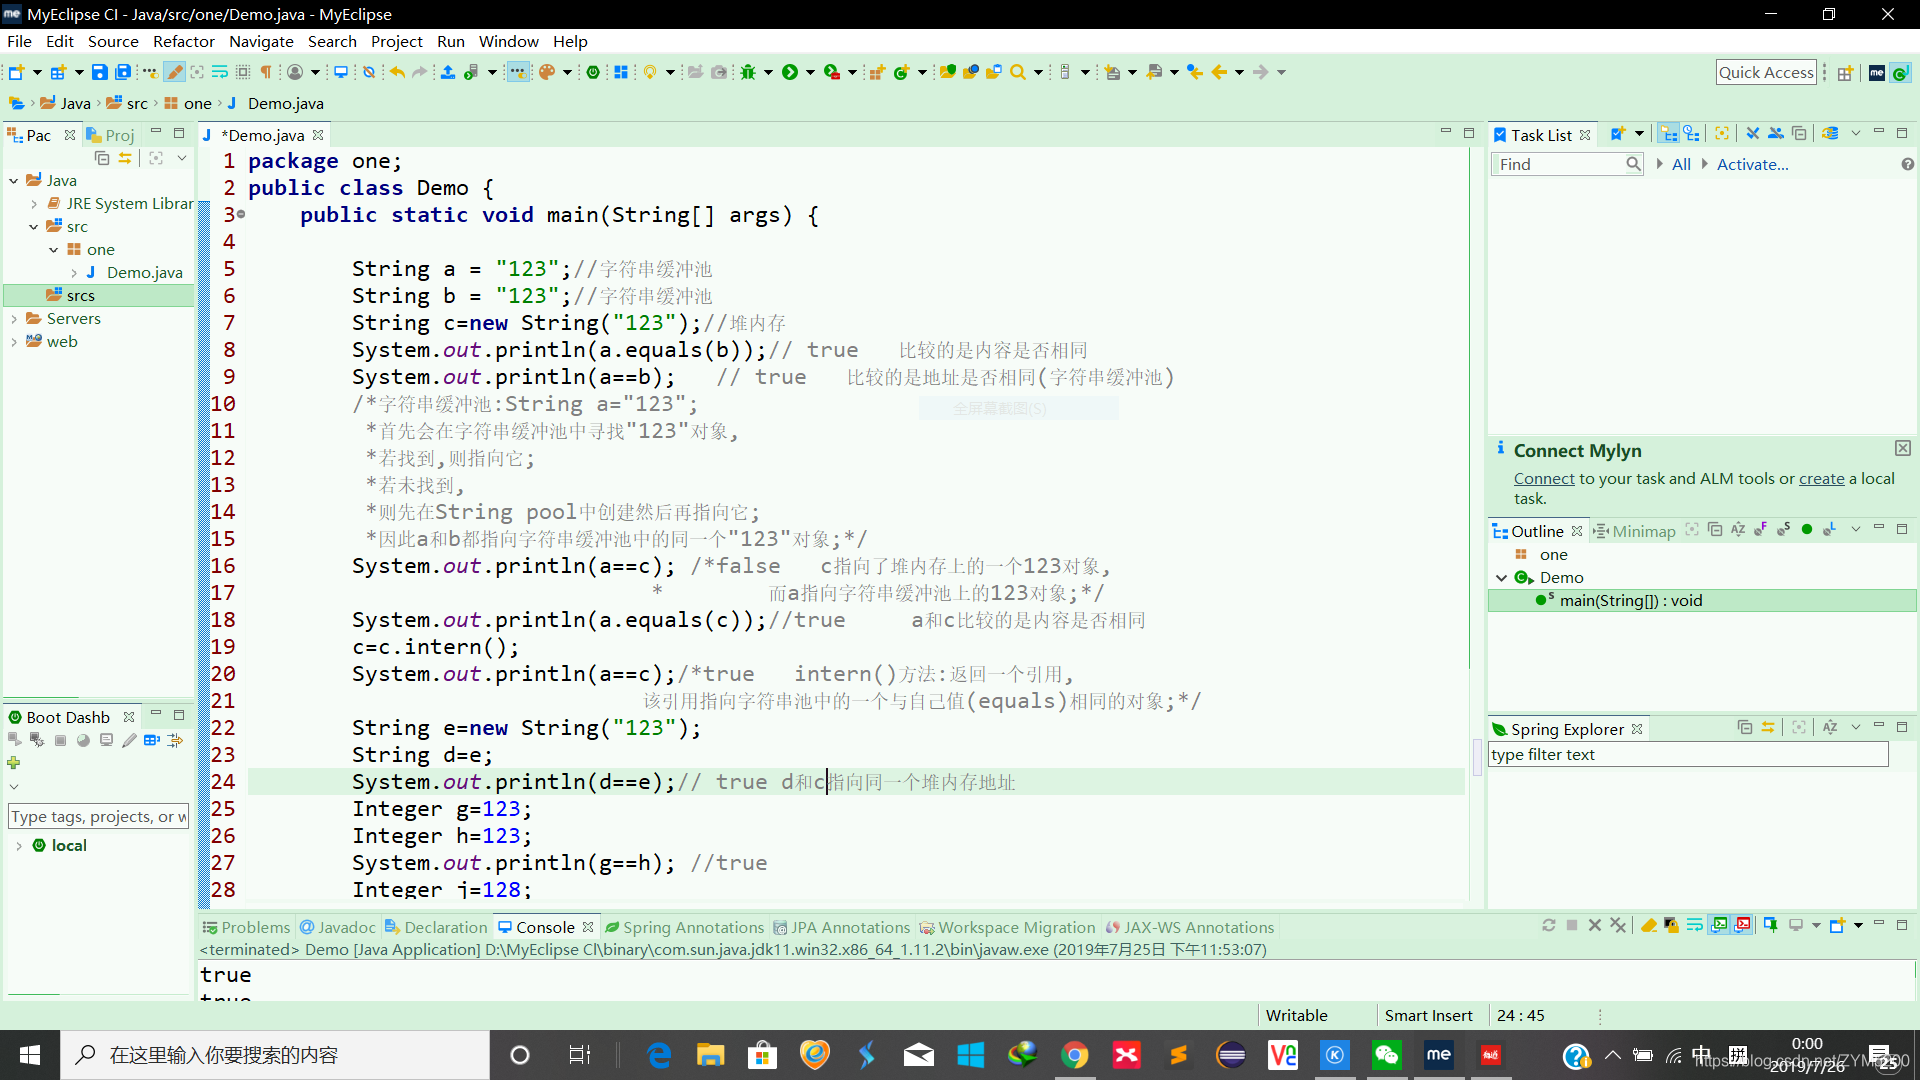The image size is (1920, 1080).
Task: Click the Back navigation arrow icon
Action: coord(1219,72)
